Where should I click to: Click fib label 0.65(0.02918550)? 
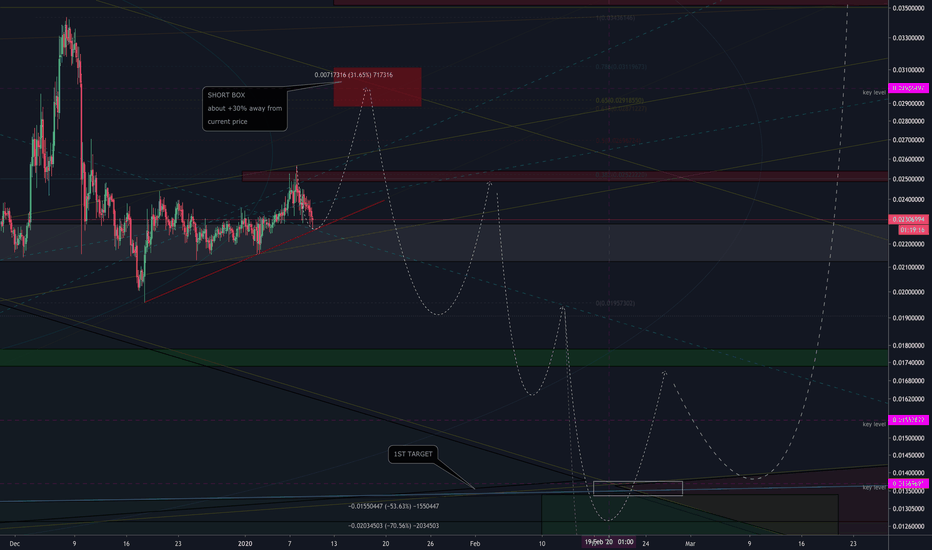coord(620,101)
